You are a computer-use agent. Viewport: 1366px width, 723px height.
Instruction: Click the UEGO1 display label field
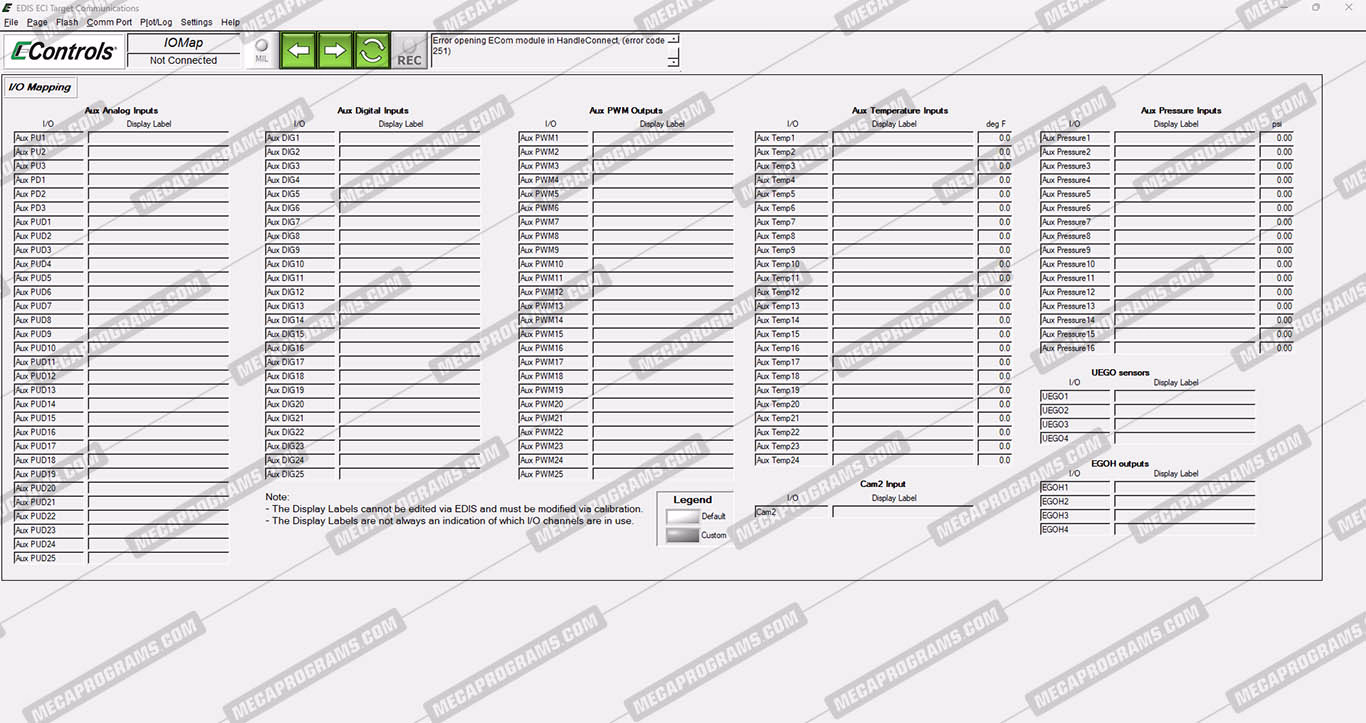(x=1184, y=397)
